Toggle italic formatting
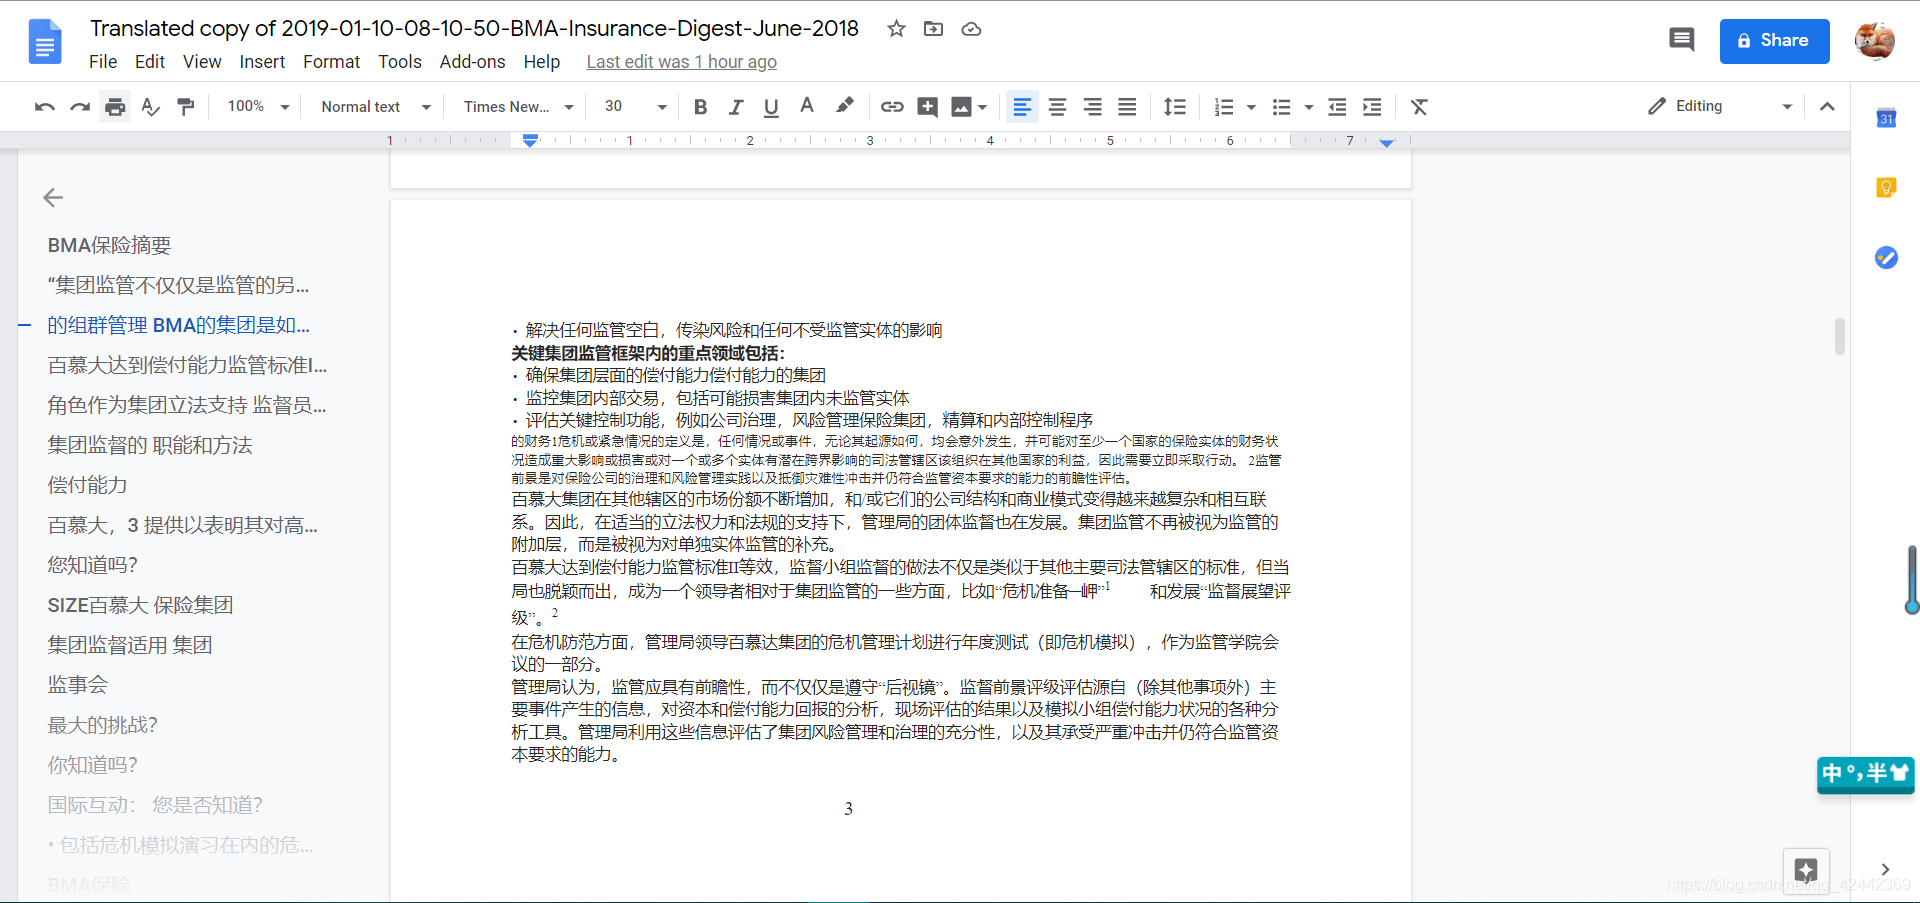The height and width of the screenshot is (903, 1920). (x=736, y=107)
